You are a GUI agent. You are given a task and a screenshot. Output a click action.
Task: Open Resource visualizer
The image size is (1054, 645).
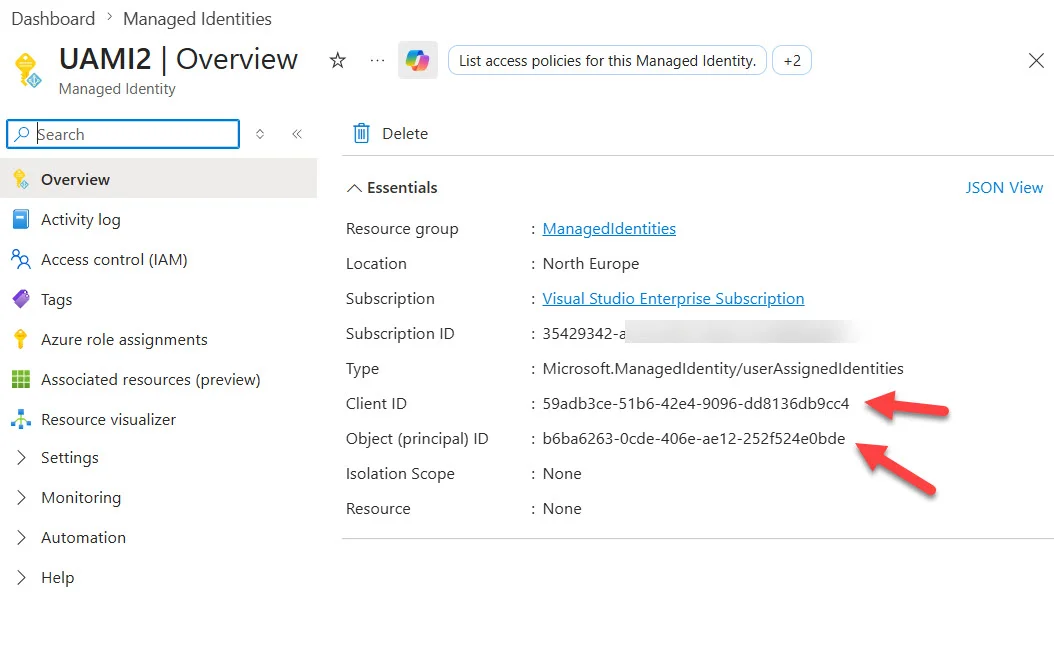(x=108, y=419)
